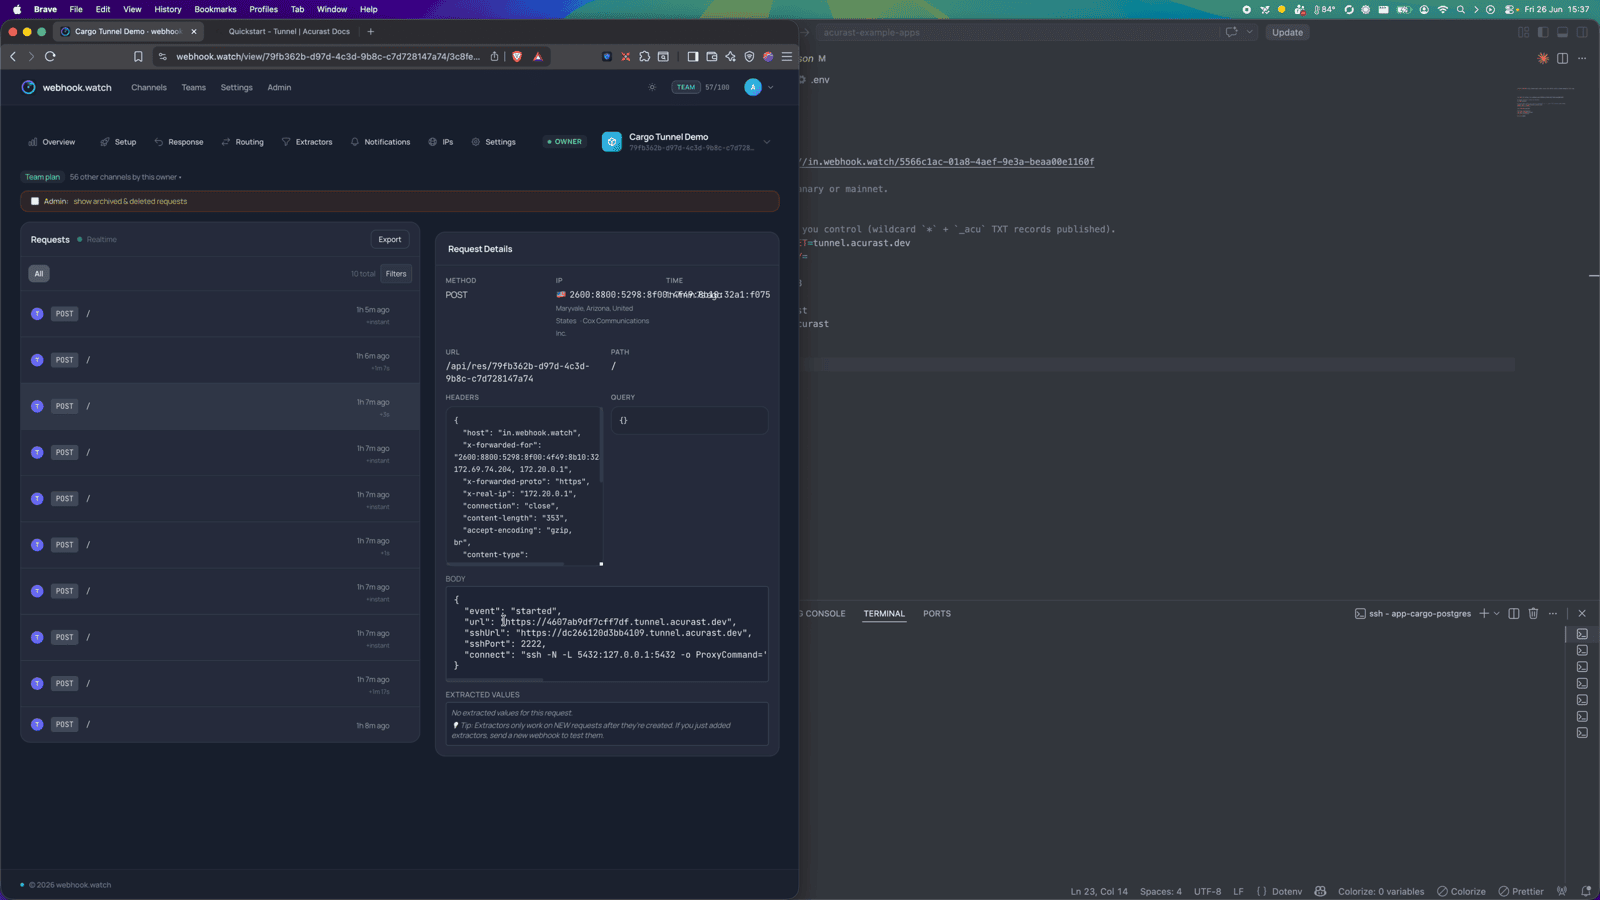Switch to PORTS panel tab in VS Code
This screenshot has height=900, width=1600.
[x=937, y=614]
